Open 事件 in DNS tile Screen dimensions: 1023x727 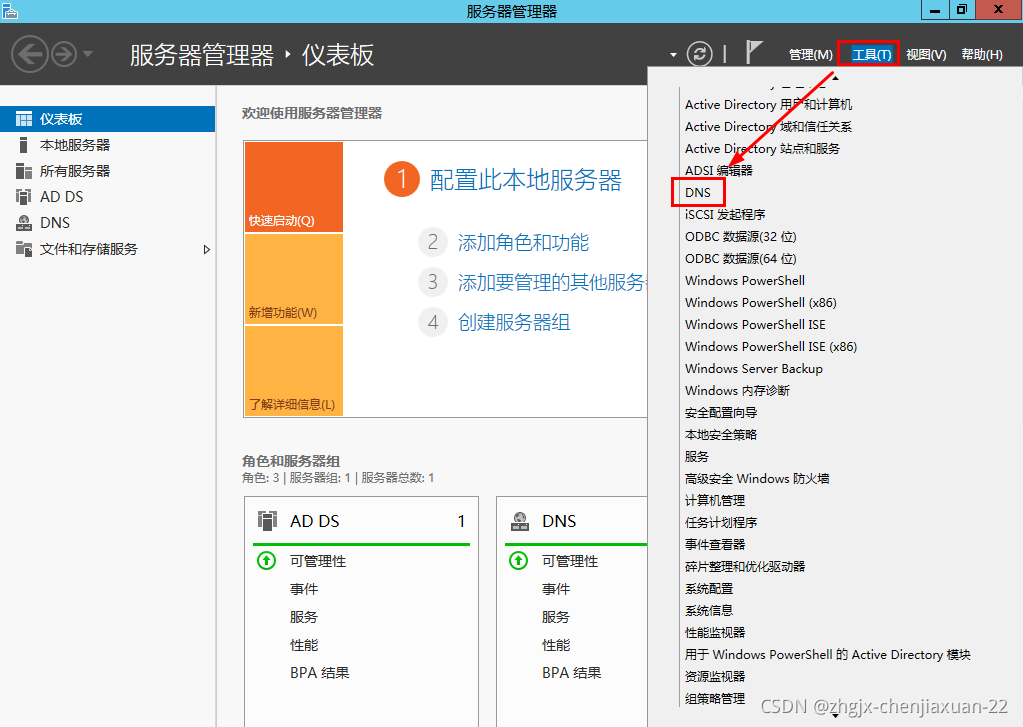tap(556, 589)
